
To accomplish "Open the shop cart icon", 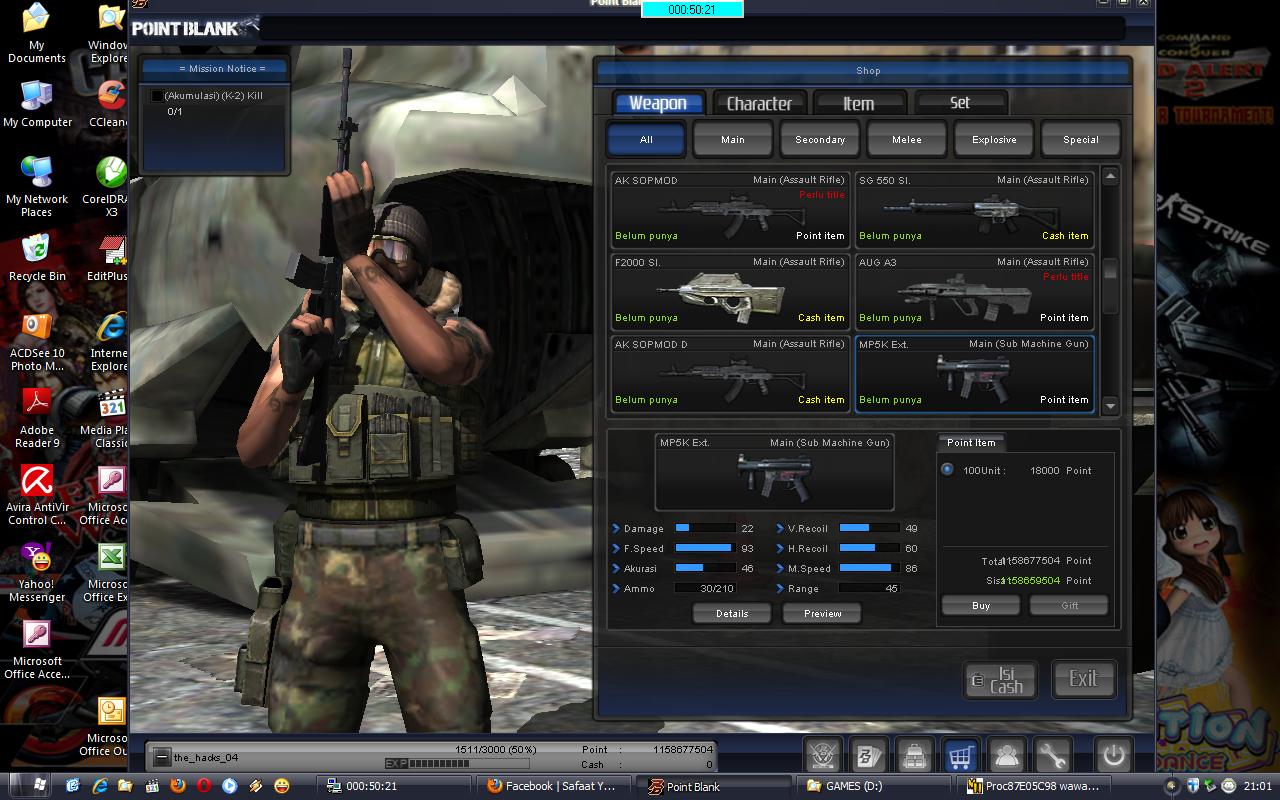I will pyautogui.click(x=961, y=756).
